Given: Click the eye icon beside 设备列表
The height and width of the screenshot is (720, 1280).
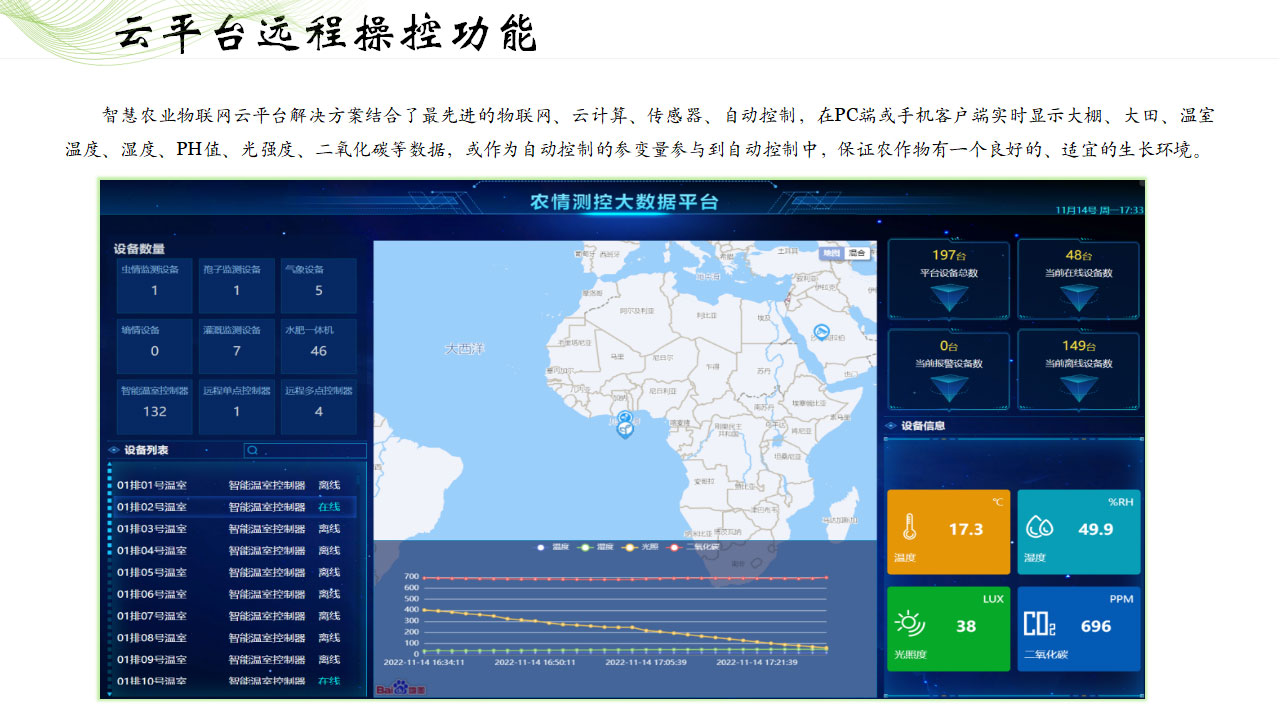Looking at the screenshot, I should click(x=114, y=450).
